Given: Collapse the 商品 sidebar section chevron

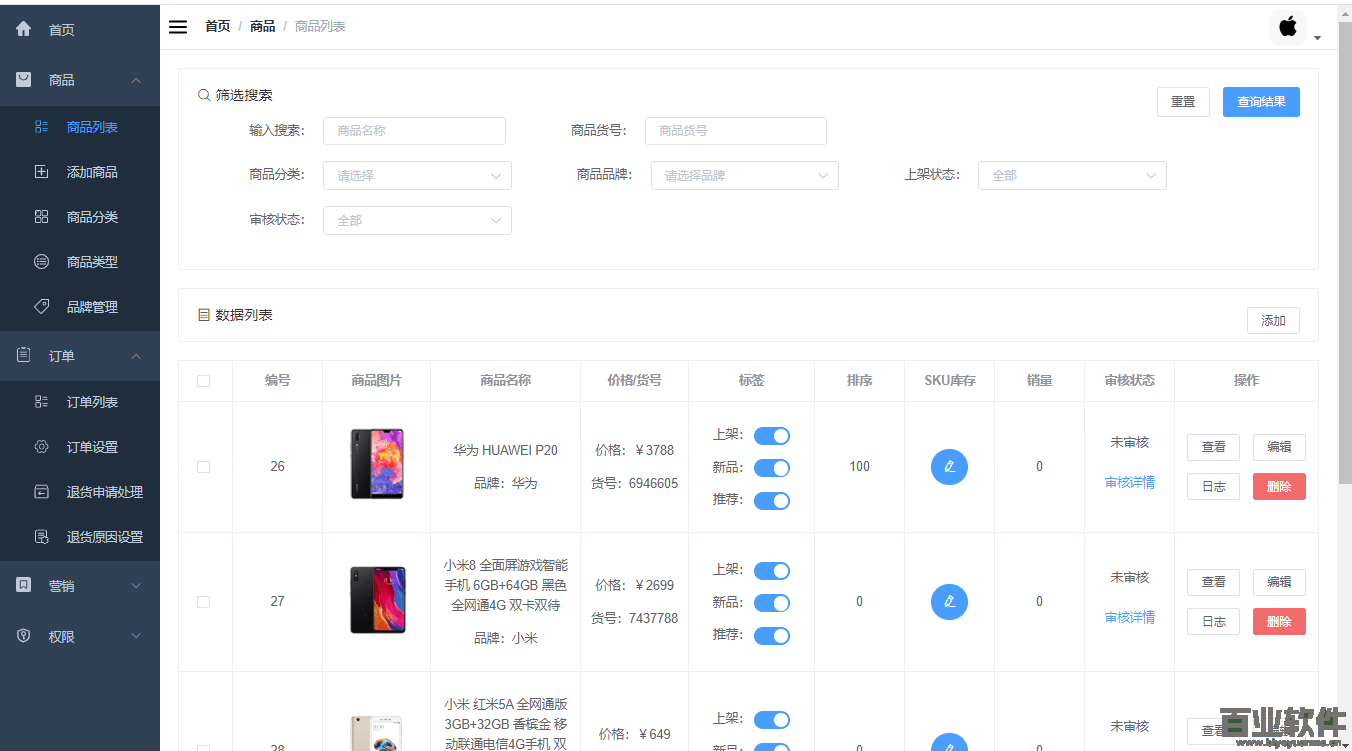Looking at the screenshot, I should click(x=136, y=80).
